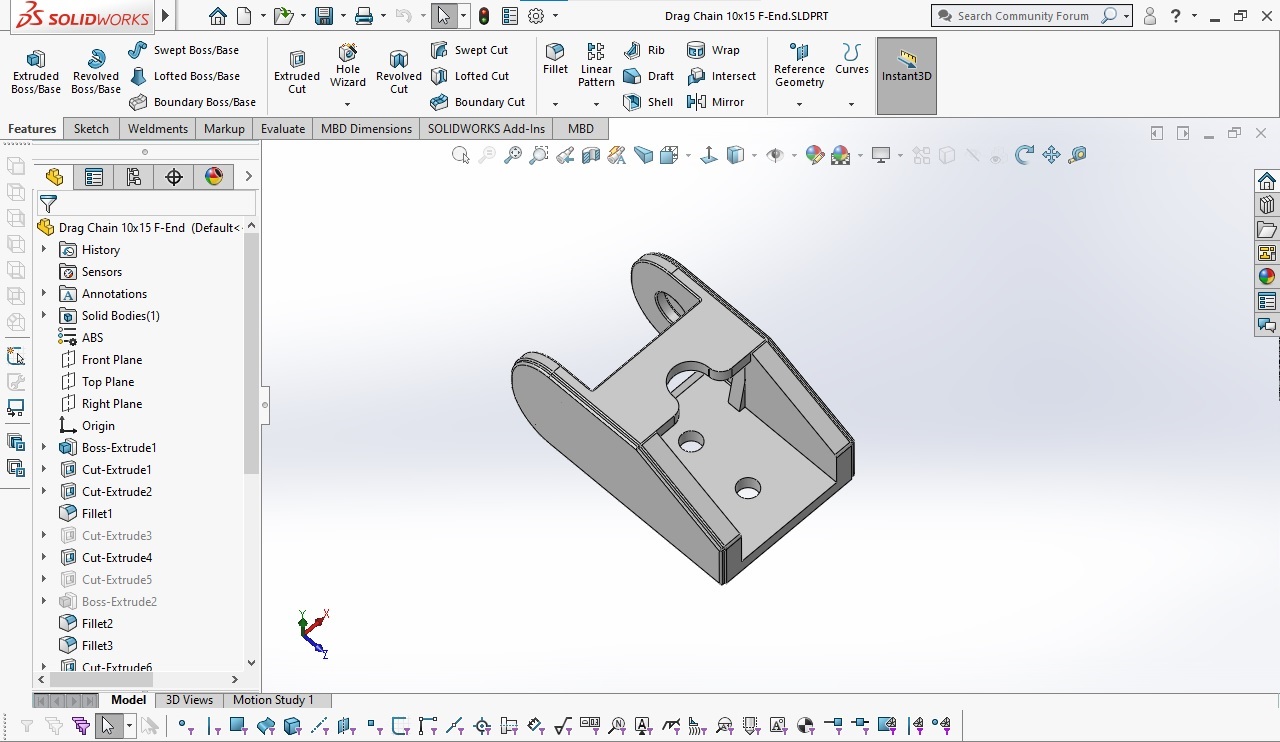Screen dimensions: 1280x742
Task: Select the Intersect tool
Action: pyautogui.click(x=721, y=76)
